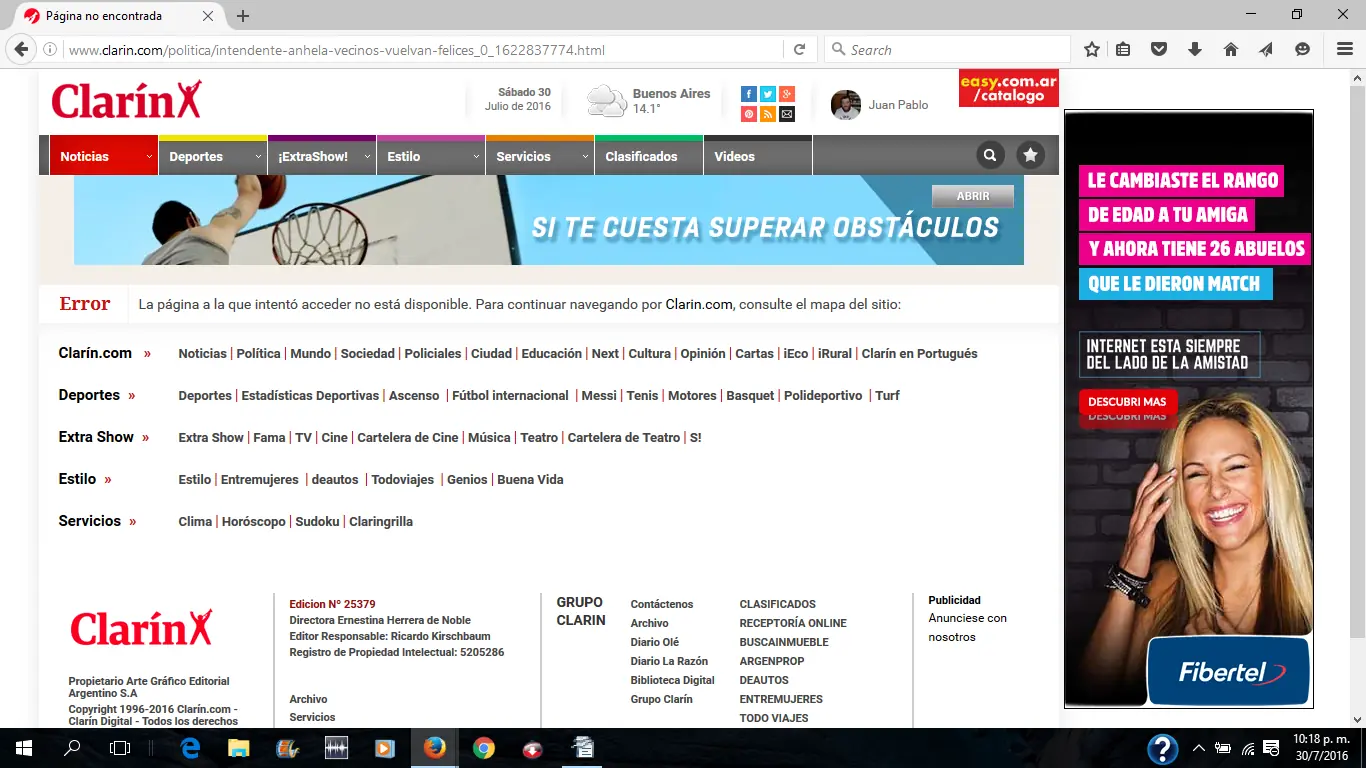Open the Entremujeres link in the Estilo row
This screenshot has height=768, width=1366.
pyautogui.click(x=260, y=479)
